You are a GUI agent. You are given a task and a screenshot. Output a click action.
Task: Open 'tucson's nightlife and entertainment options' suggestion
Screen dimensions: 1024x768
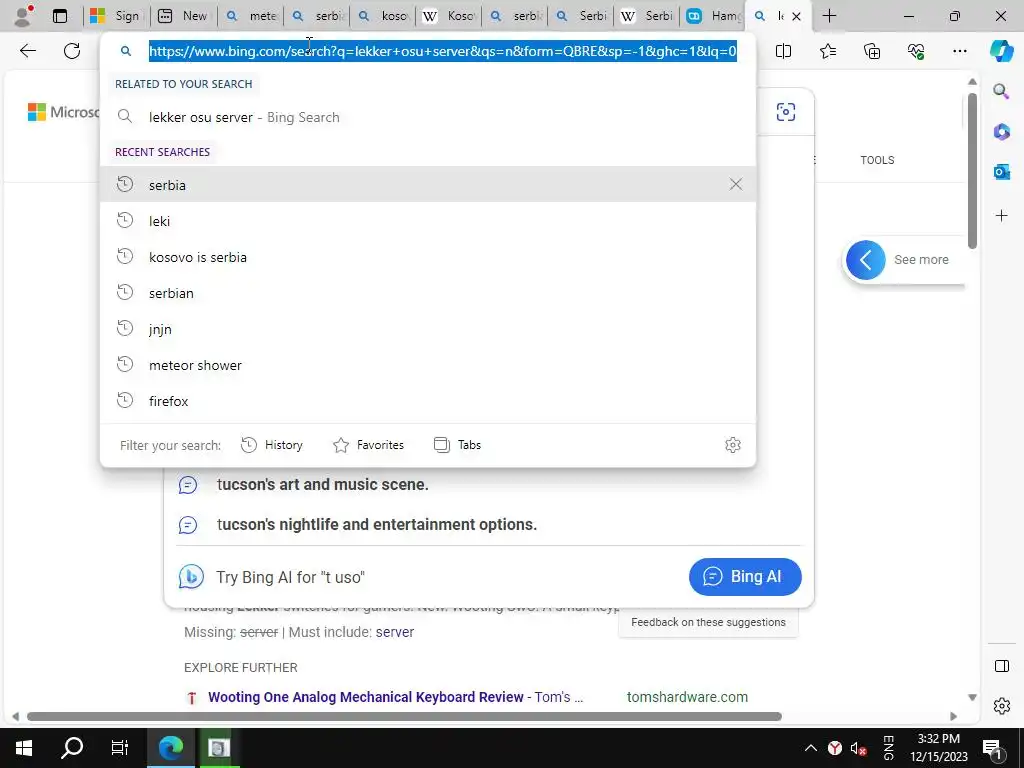coord(377,524)
